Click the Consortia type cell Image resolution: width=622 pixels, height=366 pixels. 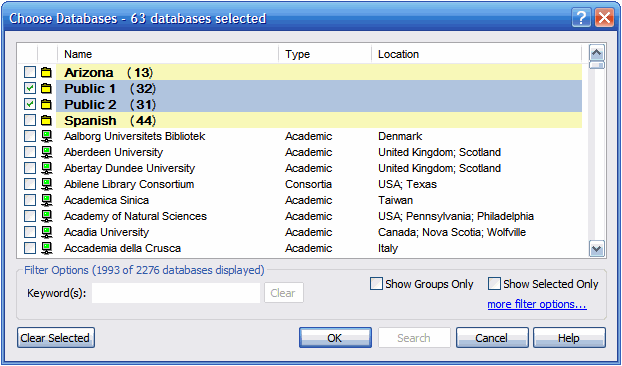click(308, 184)
